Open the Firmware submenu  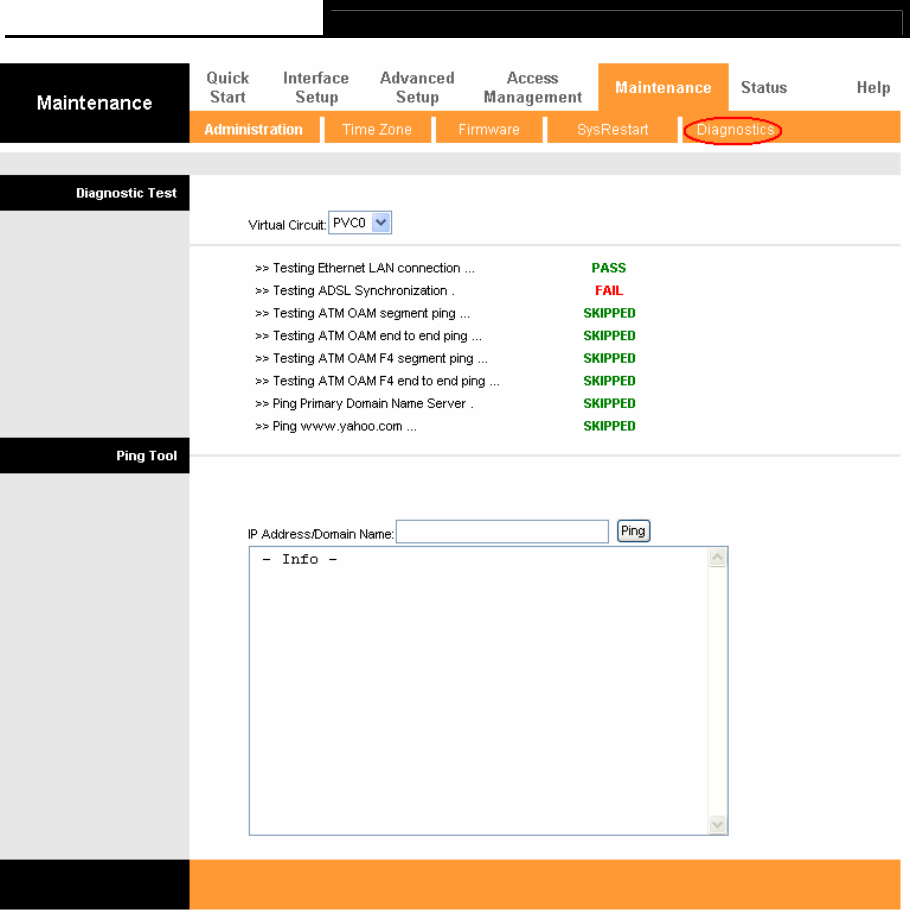(x=488, y=129)
